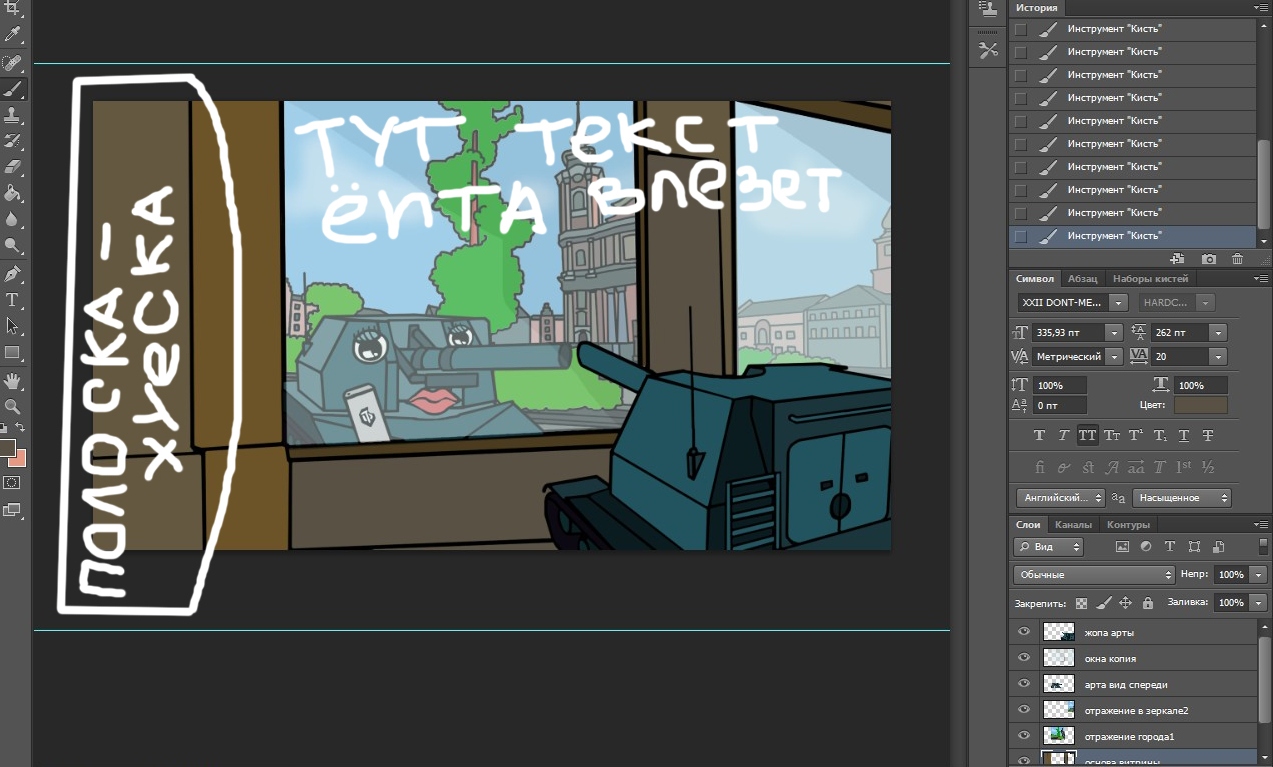Viewport: 1273px width, 767px height.
Task: Toggle Faux Bold text style
Action: (x=1039, y=435)
